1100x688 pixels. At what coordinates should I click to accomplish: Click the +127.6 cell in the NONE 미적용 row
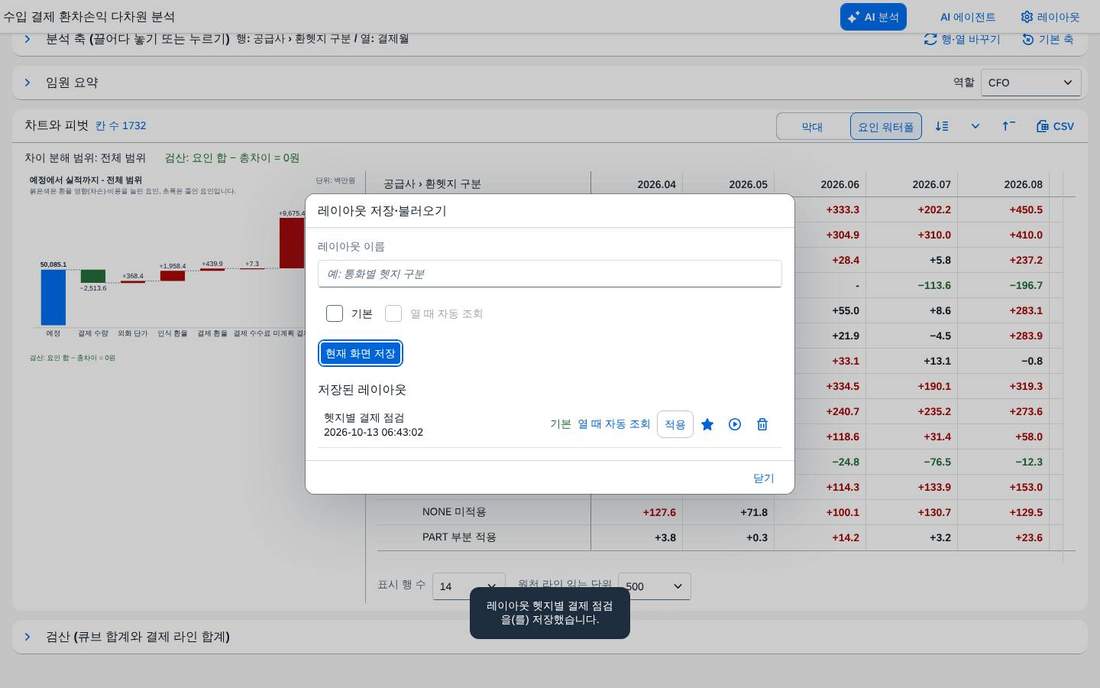659,513
